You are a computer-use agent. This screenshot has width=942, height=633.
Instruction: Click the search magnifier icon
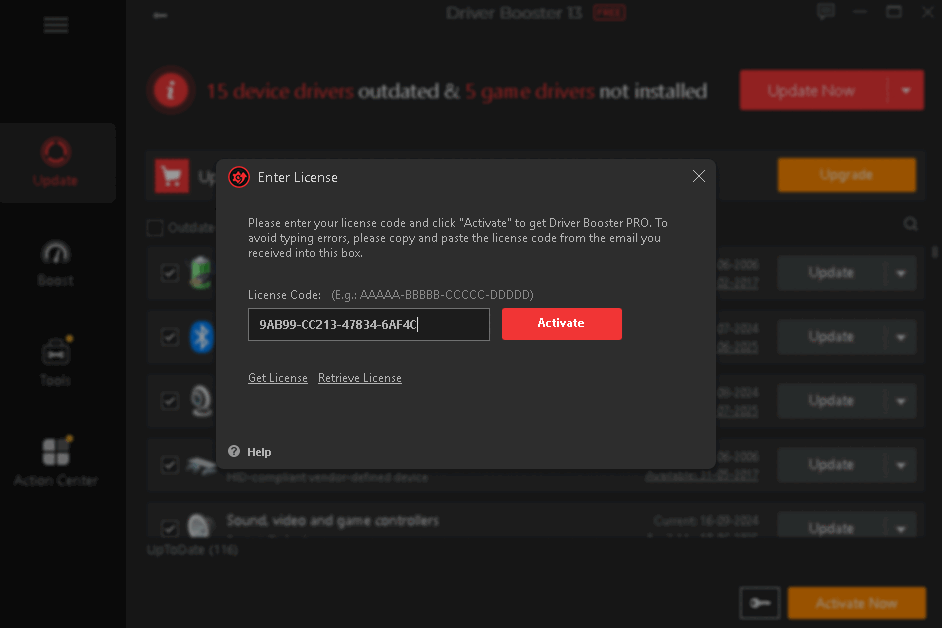(x=910, y=224)
